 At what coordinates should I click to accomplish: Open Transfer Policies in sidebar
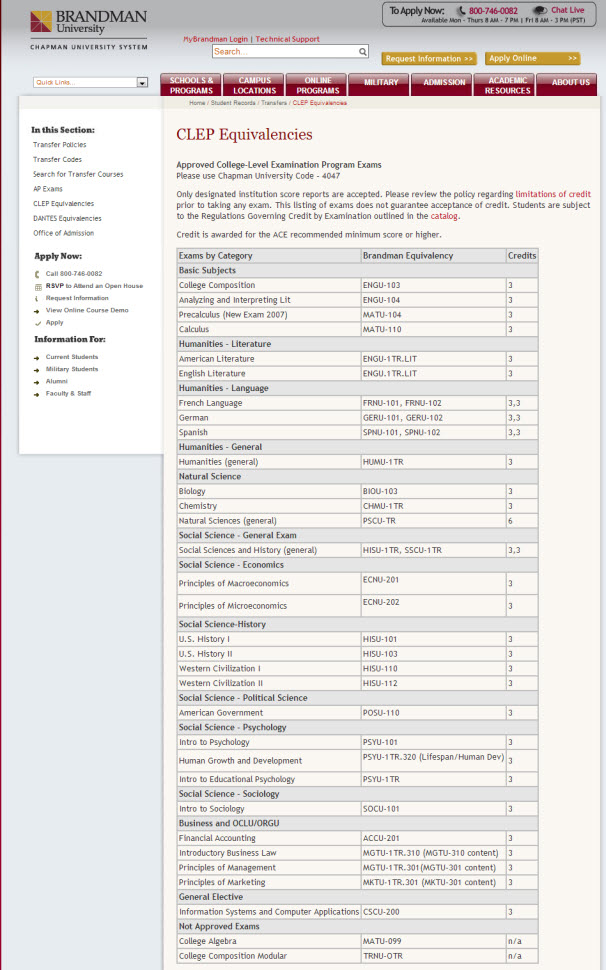59,145
